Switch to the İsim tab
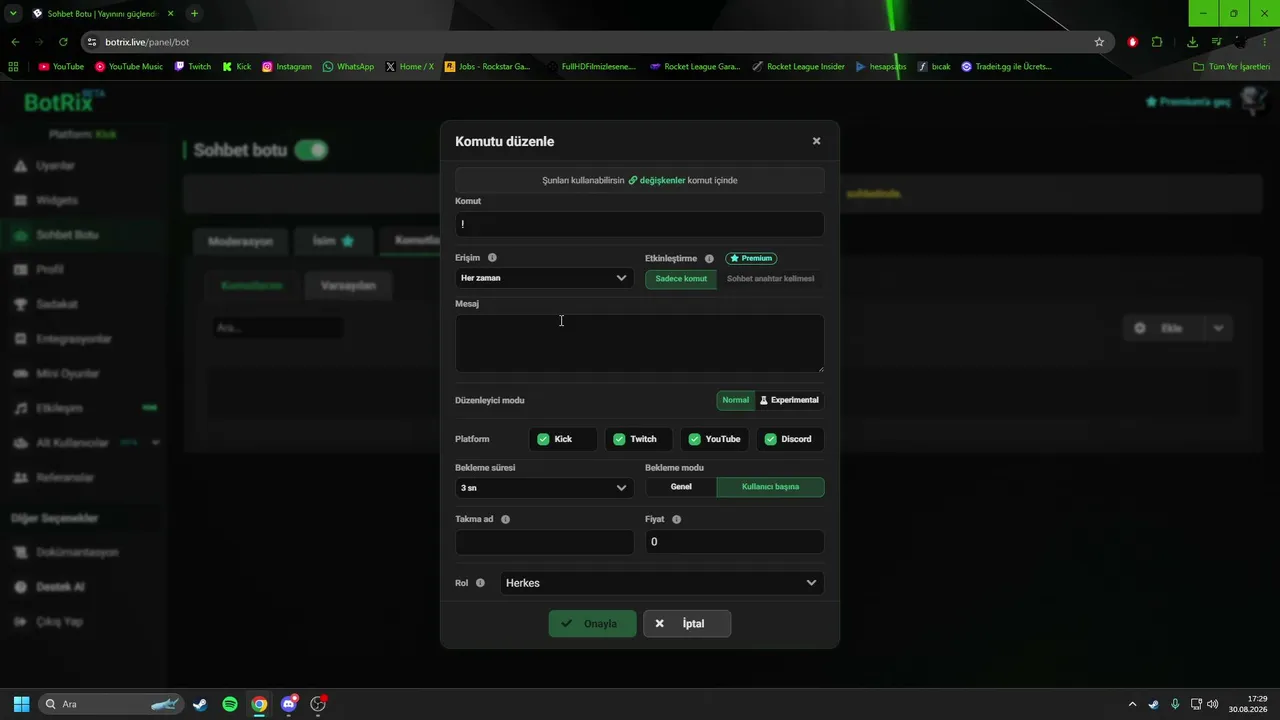This screenshot has width=1280, height=720. (334, 241)
